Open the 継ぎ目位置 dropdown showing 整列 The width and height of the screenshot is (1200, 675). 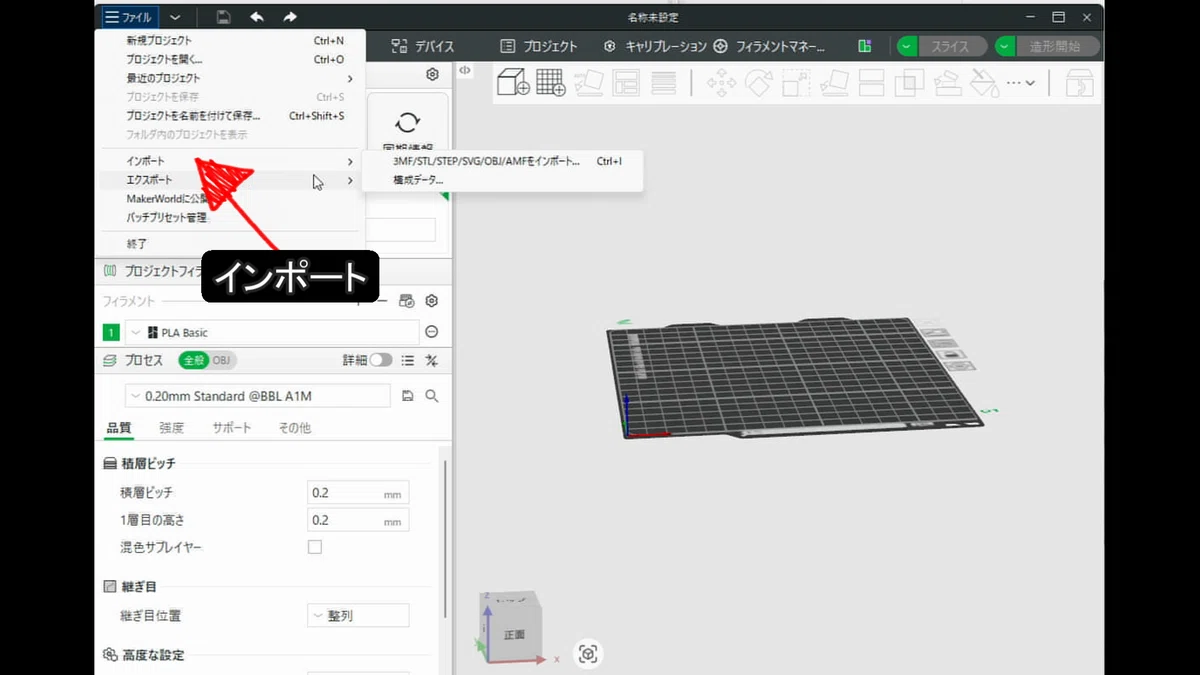358,616
